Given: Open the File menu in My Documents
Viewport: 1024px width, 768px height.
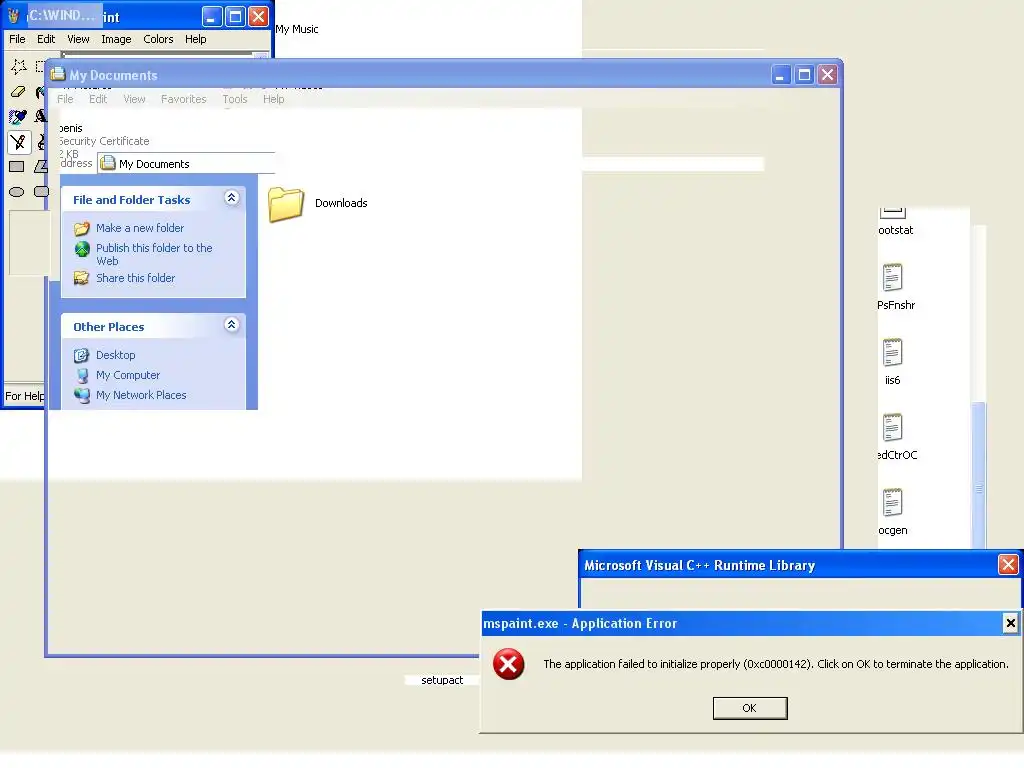Looking at the screenshot, I should tap(65, 99).
